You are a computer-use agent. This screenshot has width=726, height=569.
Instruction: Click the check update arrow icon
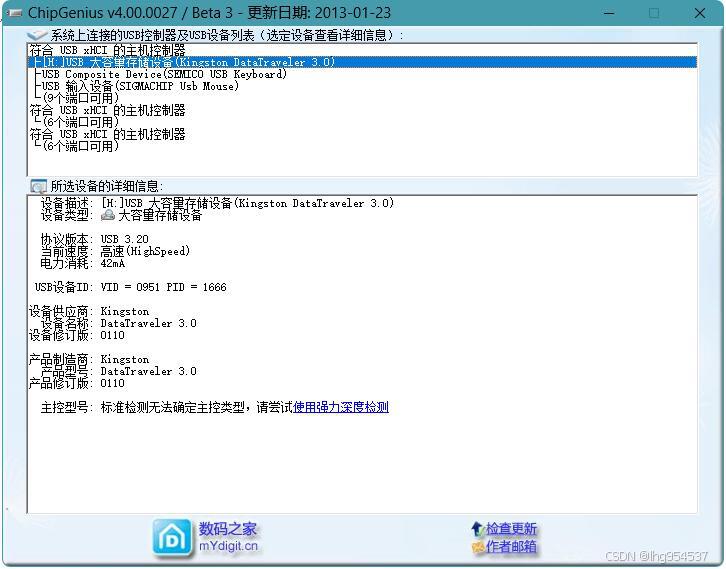point(477,529)
